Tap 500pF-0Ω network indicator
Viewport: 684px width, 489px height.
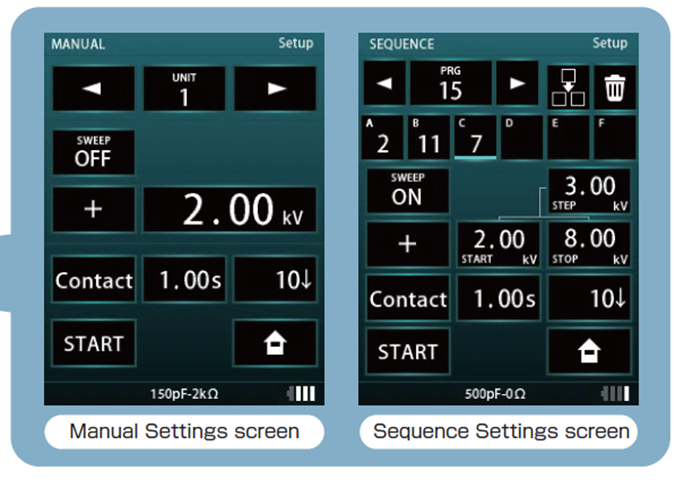tap(495, 394)
